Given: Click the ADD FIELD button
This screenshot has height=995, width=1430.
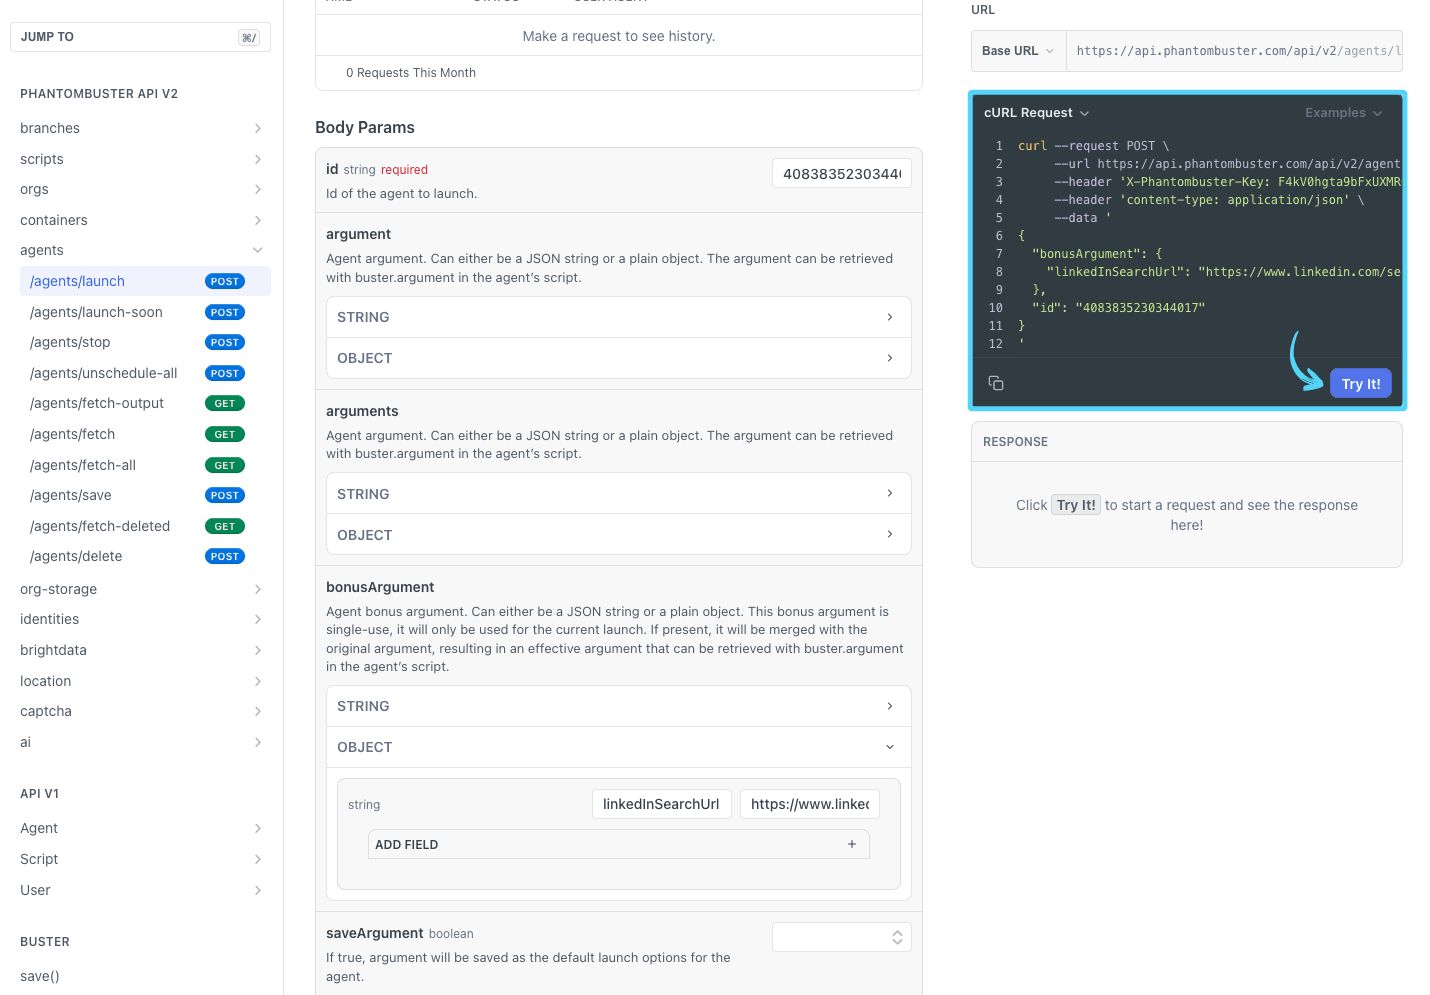Looking at the screenshot, I should [618, 844].
